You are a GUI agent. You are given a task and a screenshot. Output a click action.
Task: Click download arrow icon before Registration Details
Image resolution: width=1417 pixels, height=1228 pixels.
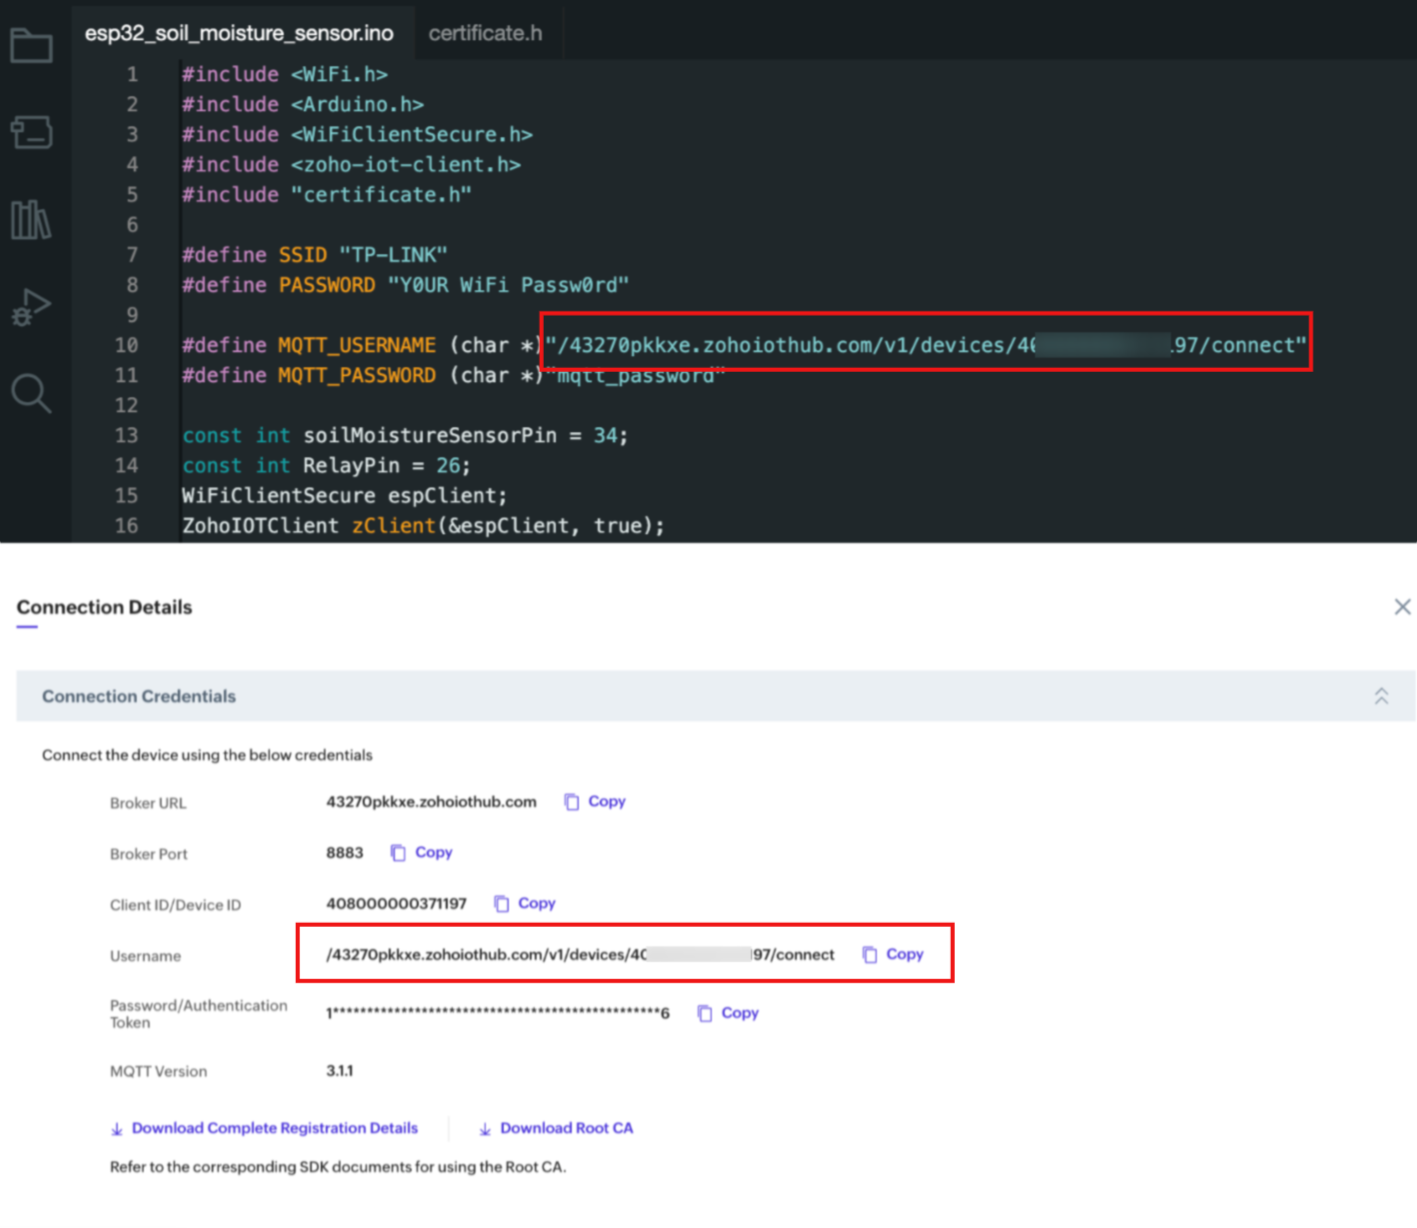[117, 1129]
